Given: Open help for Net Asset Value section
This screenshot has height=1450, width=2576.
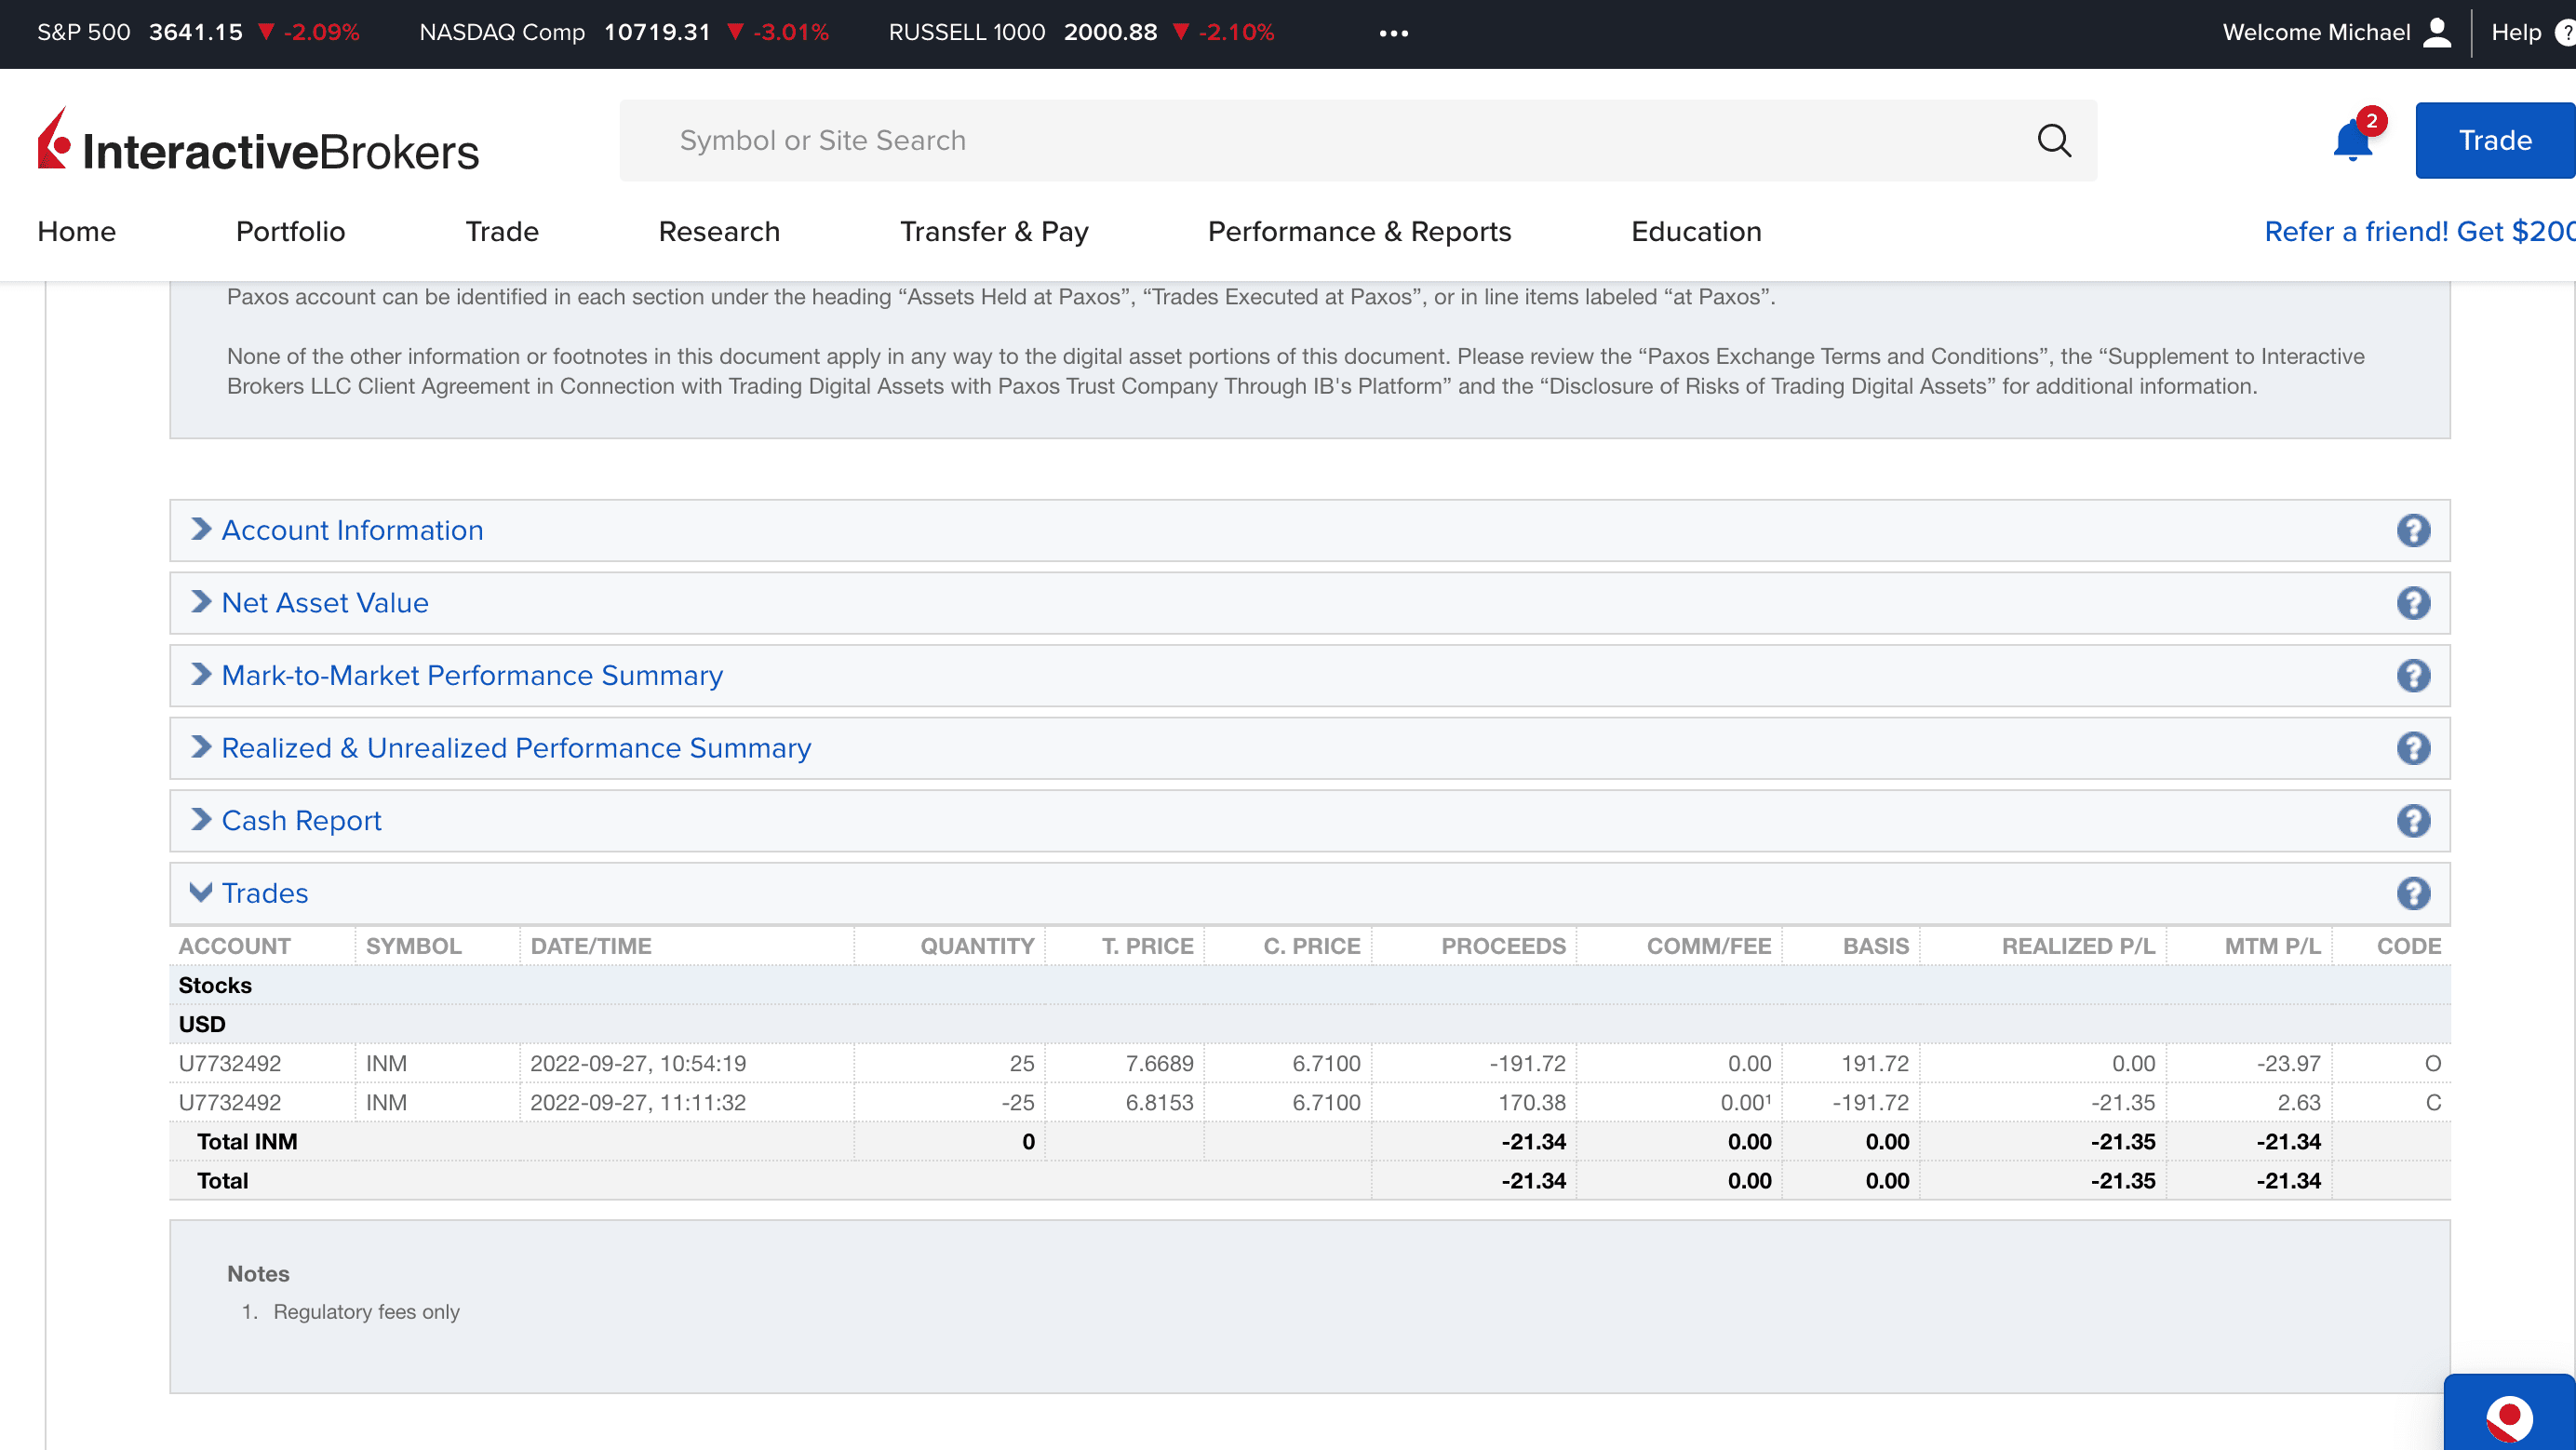Looking at the screenshot, I should [2413, 603].
